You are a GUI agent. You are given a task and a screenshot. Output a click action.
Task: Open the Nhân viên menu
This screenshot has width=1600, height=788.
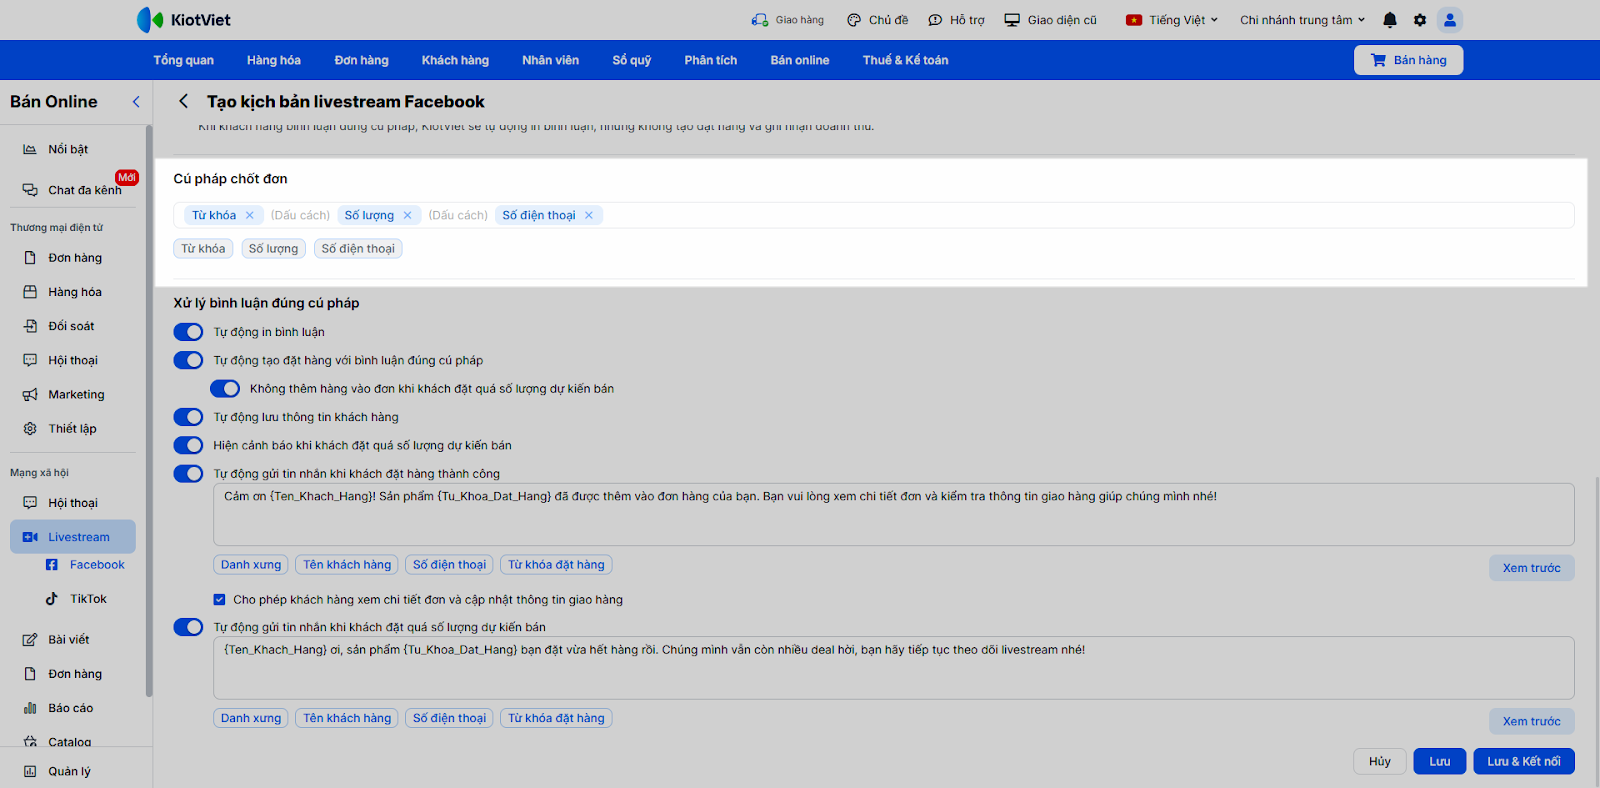(x=550, y=60)
